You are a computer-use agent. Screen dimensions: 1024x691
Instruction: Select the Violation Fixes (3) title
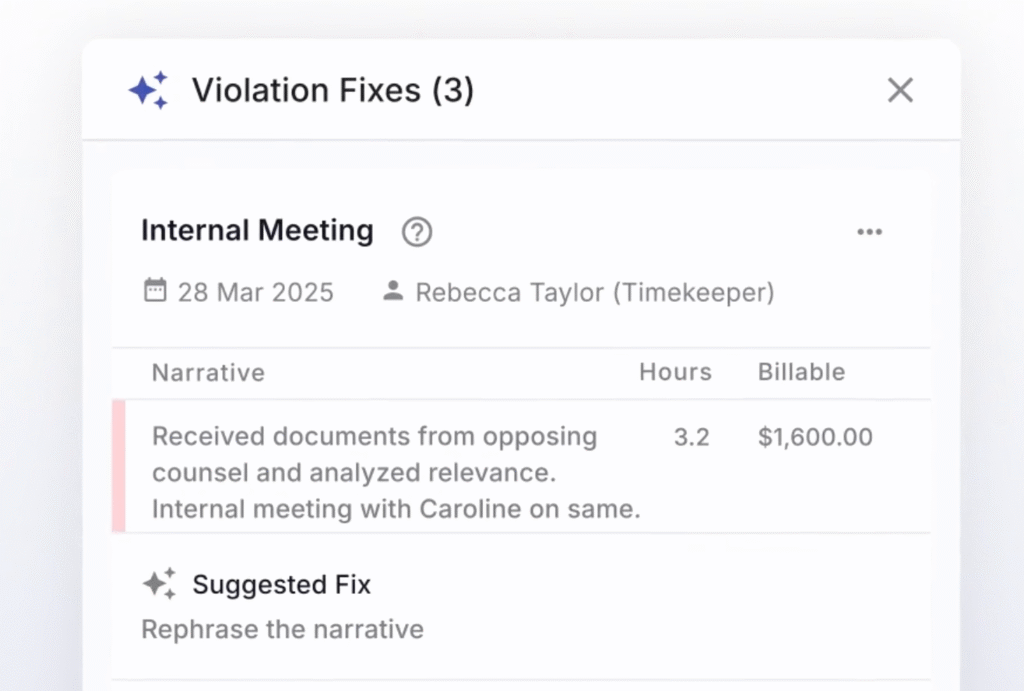[x=332, y=91]
